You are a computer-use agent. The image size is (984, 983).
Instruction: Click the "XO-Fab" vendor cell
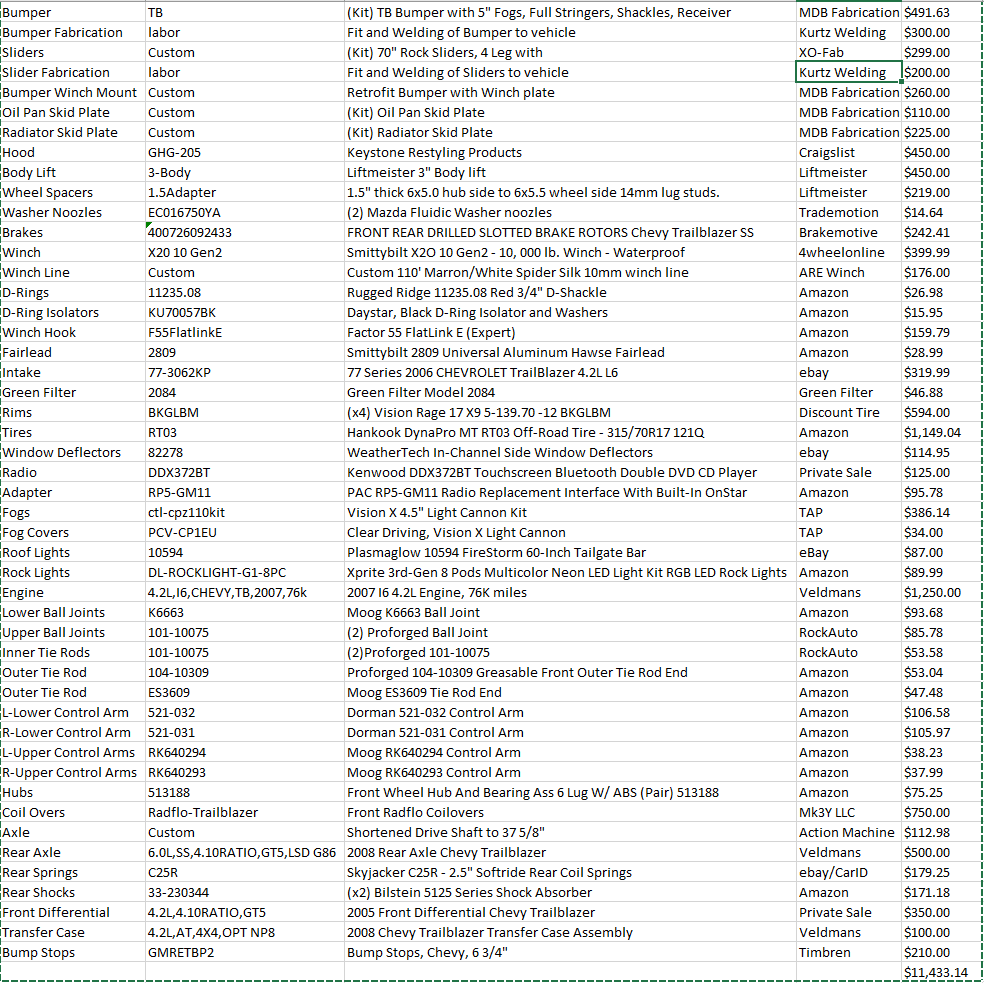[848, 52]
